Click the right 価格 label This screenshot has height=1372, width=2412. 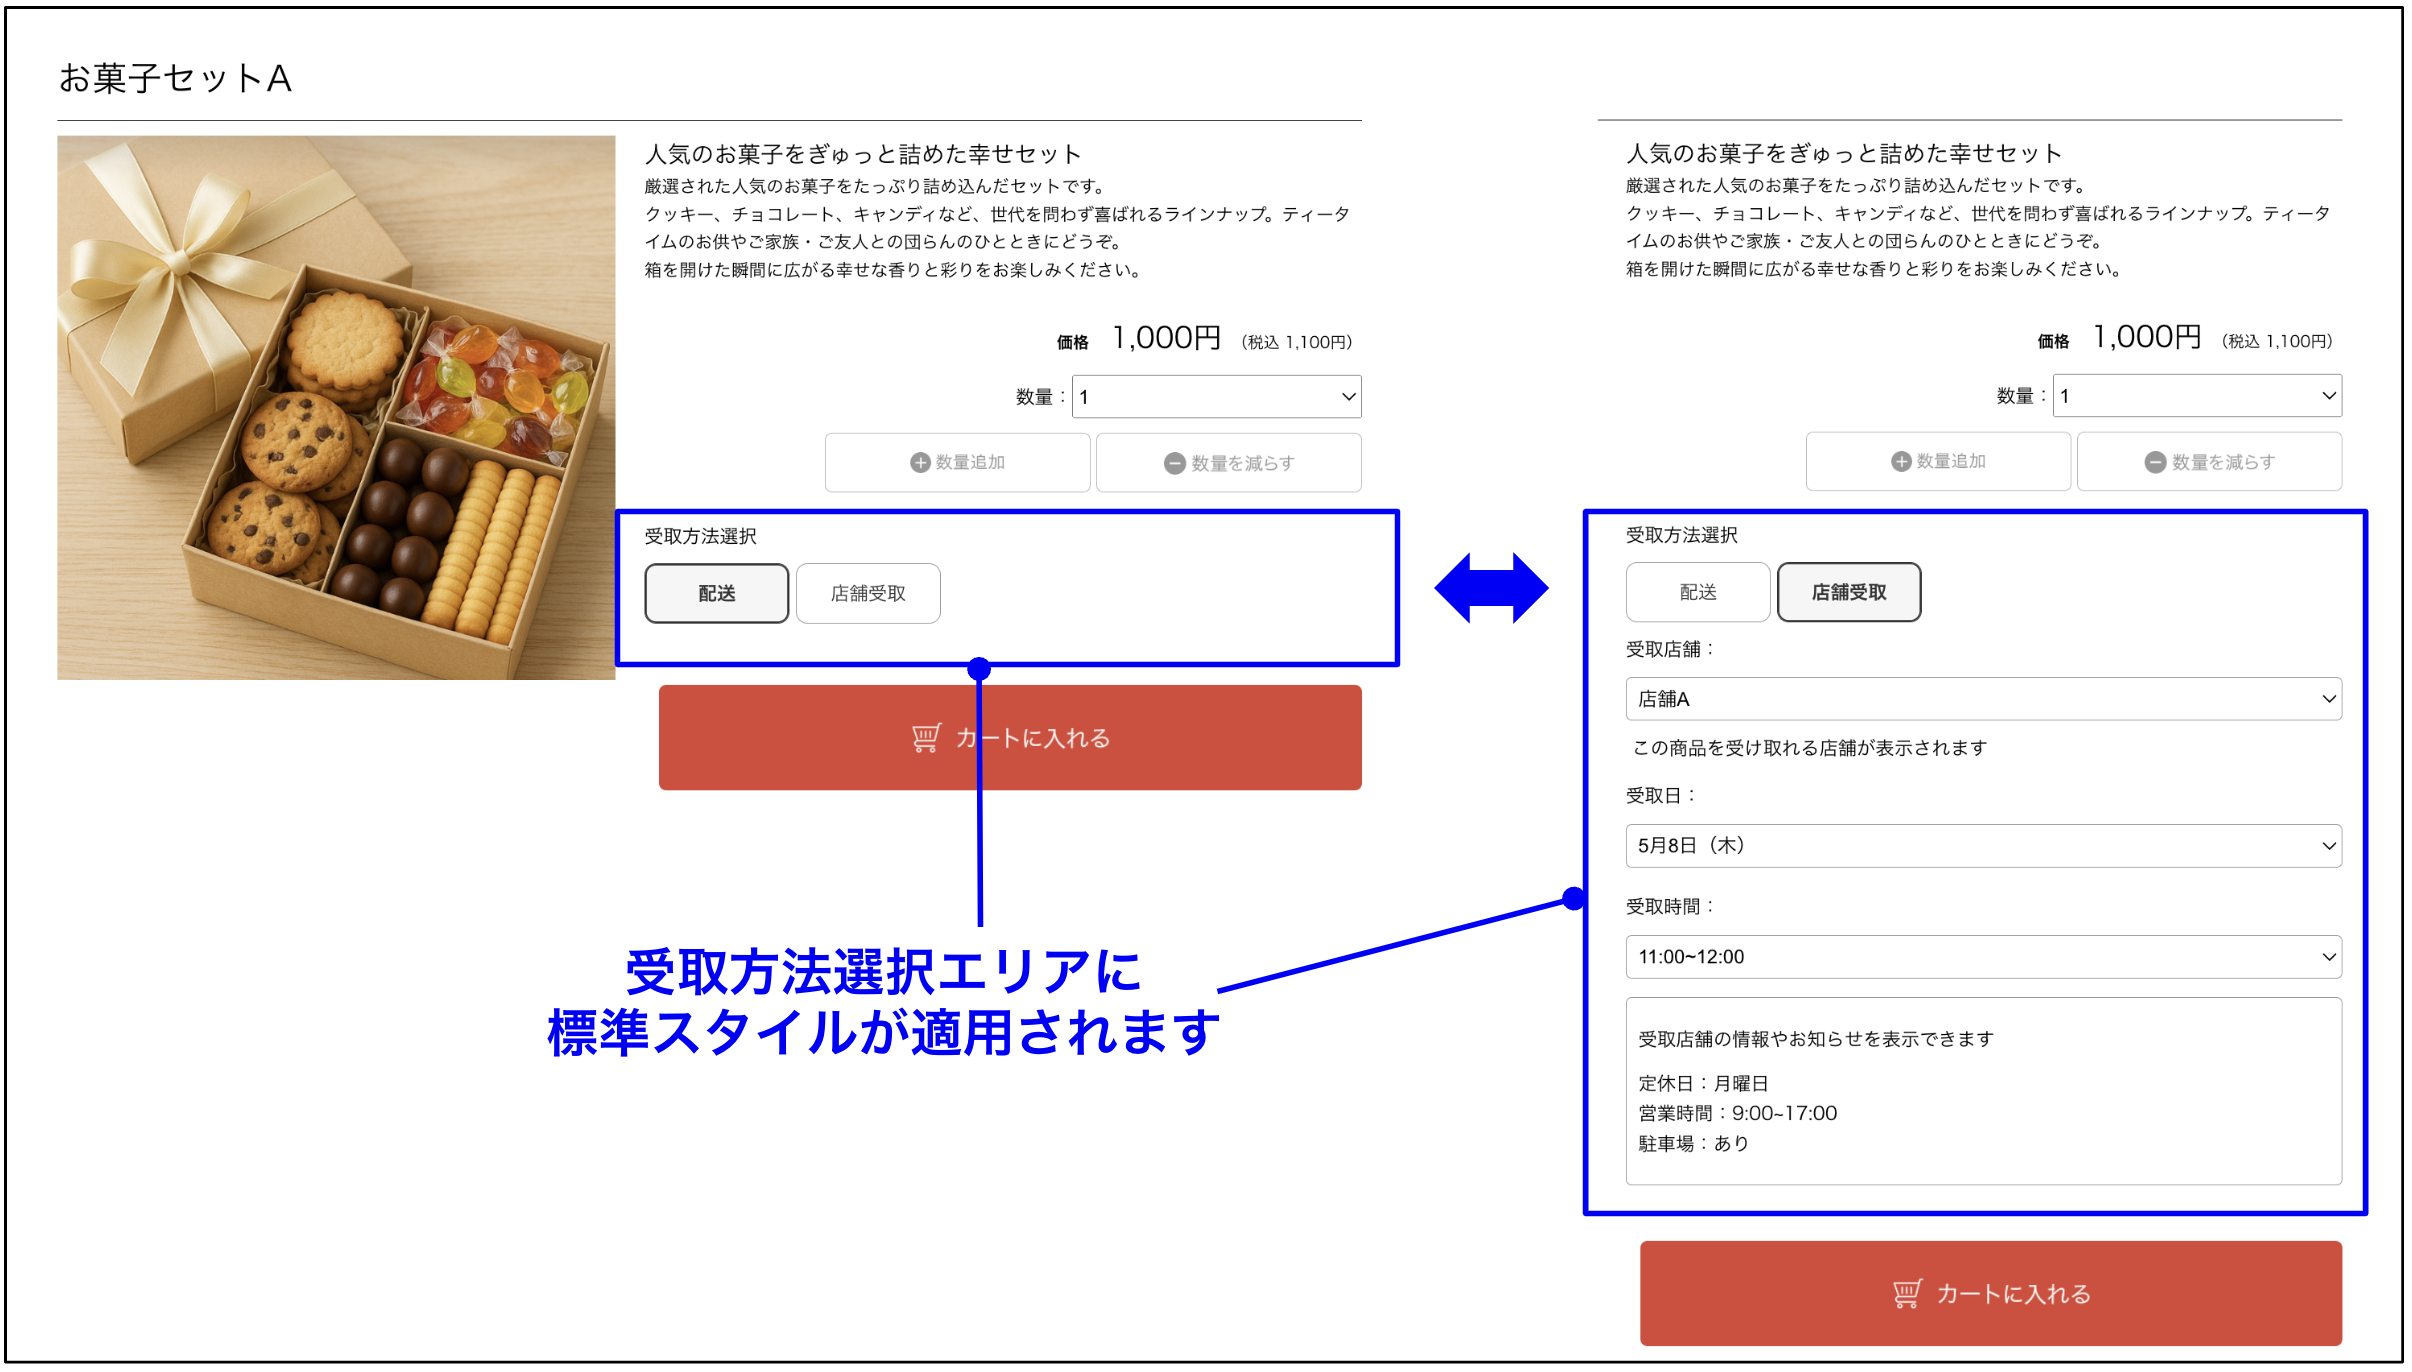(x=2054, y=342)
